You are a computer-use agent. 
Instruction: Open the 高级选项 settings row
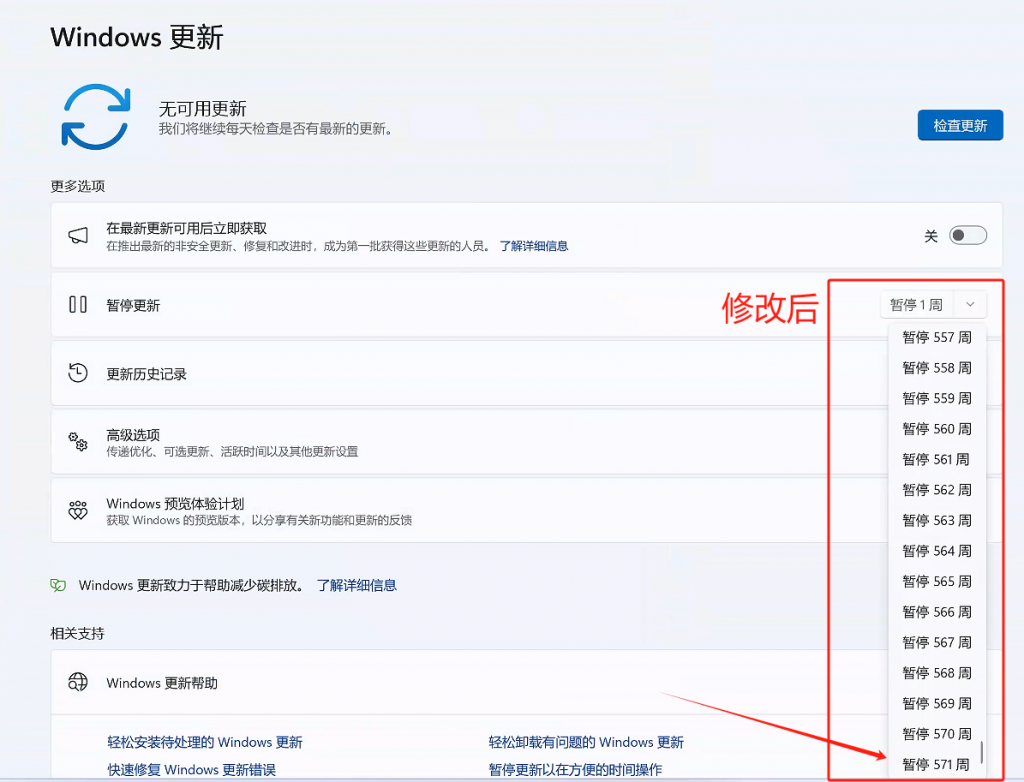point(526,442)
